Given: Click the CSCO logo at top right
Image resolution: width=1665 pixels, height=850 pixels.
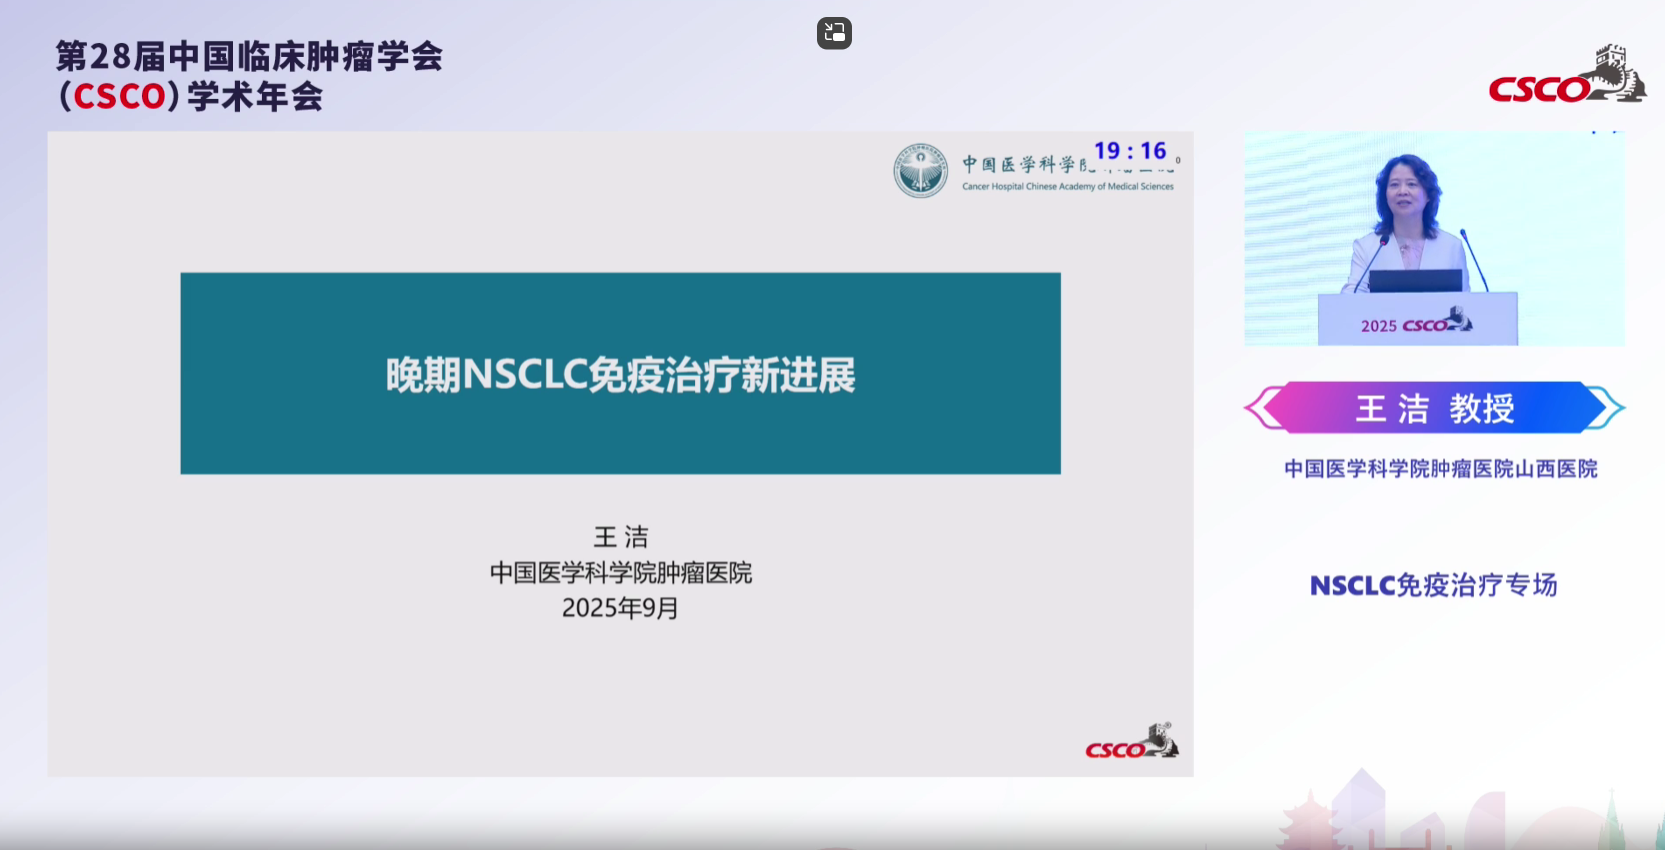Looking at the screenshot, I should pyautogui.click(x=1567, y=74).
